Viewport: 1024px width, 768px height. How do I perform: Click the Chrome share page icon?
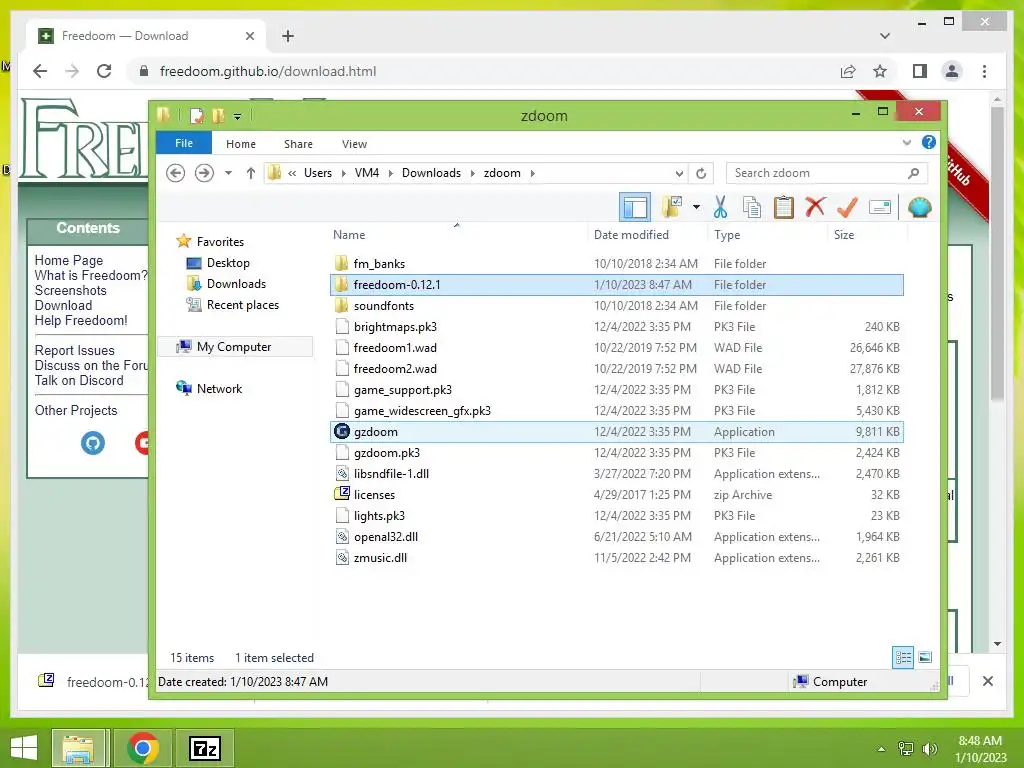click(x=848, y=71)
